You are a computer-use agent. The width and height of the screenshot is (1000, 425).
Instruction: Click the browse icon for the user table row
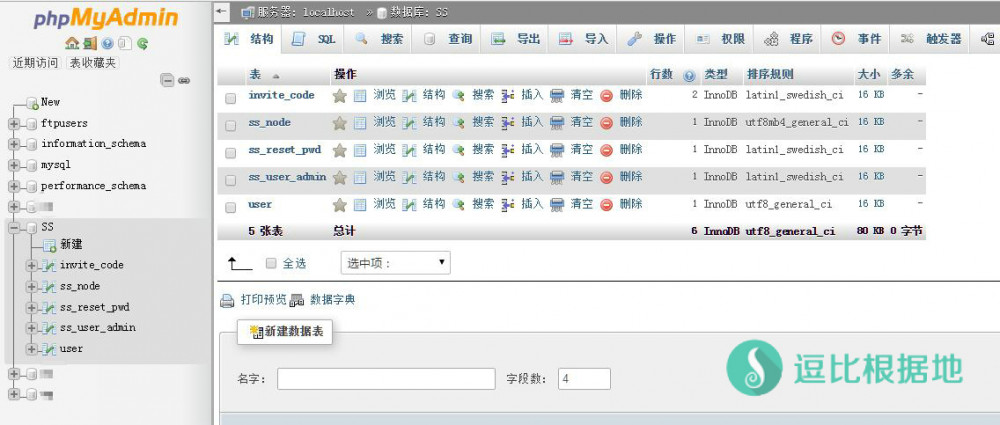tap(360, 204)
